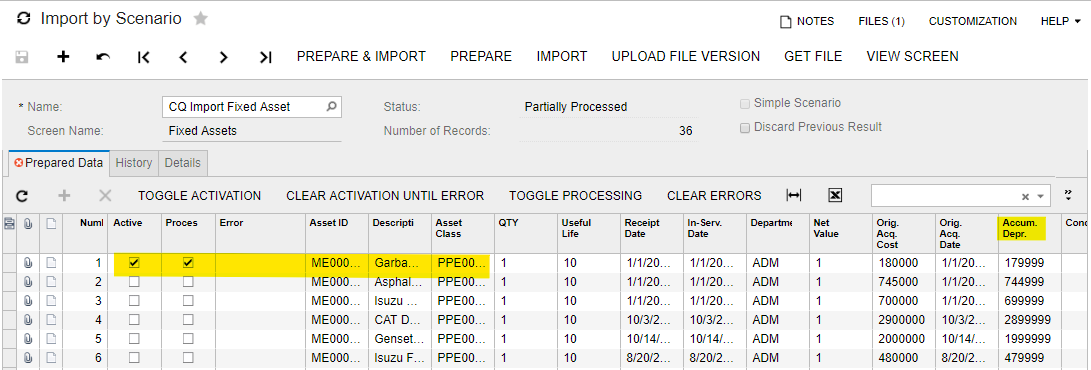
Task: Expand the Help dropdown menu
Action: (1060, 22)
